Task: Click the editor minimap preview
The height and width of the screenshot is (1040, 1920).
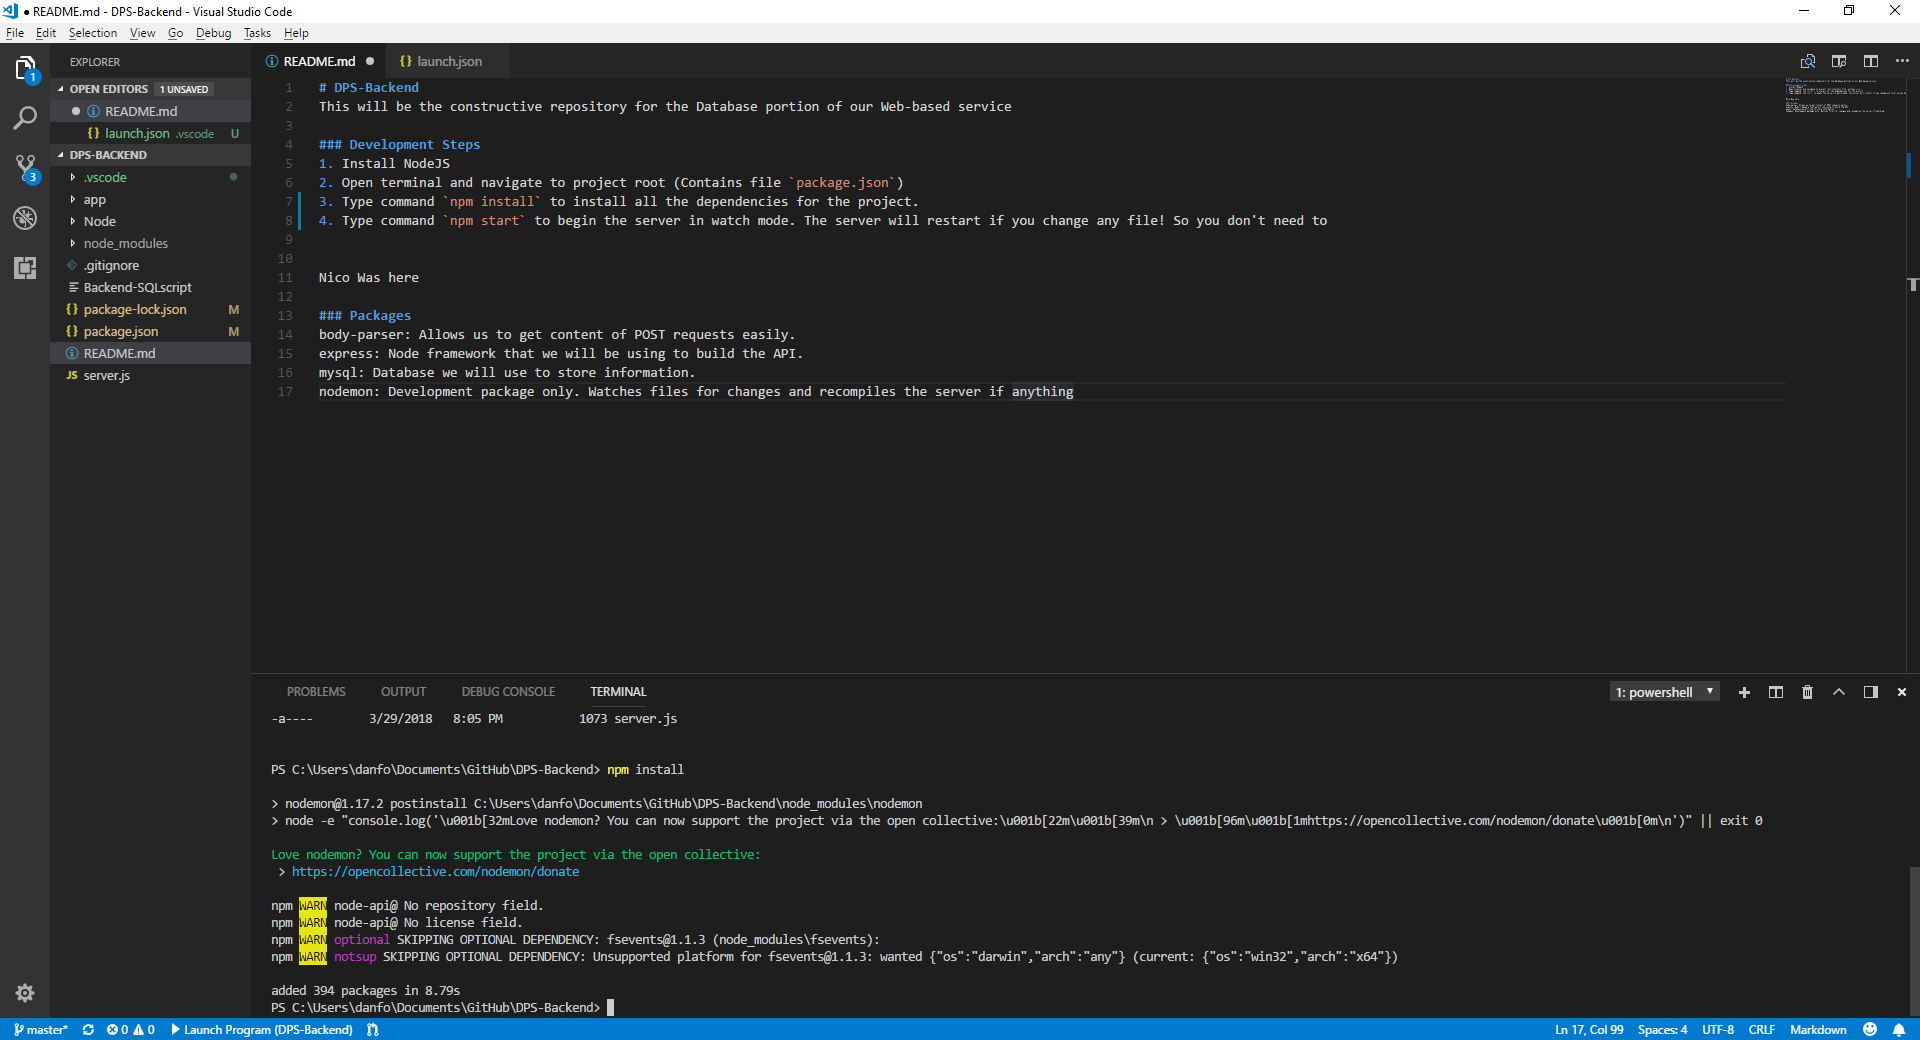Action: (1844, 95)
